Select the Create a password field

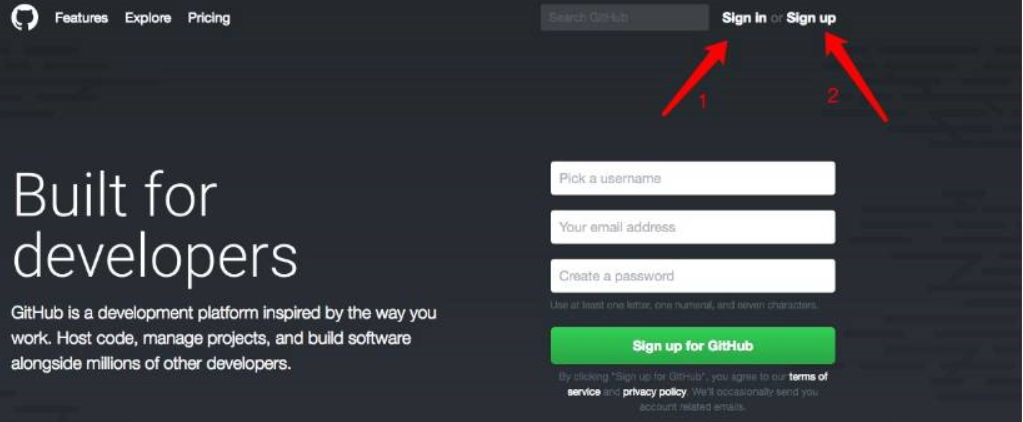(x=692, y=276)
